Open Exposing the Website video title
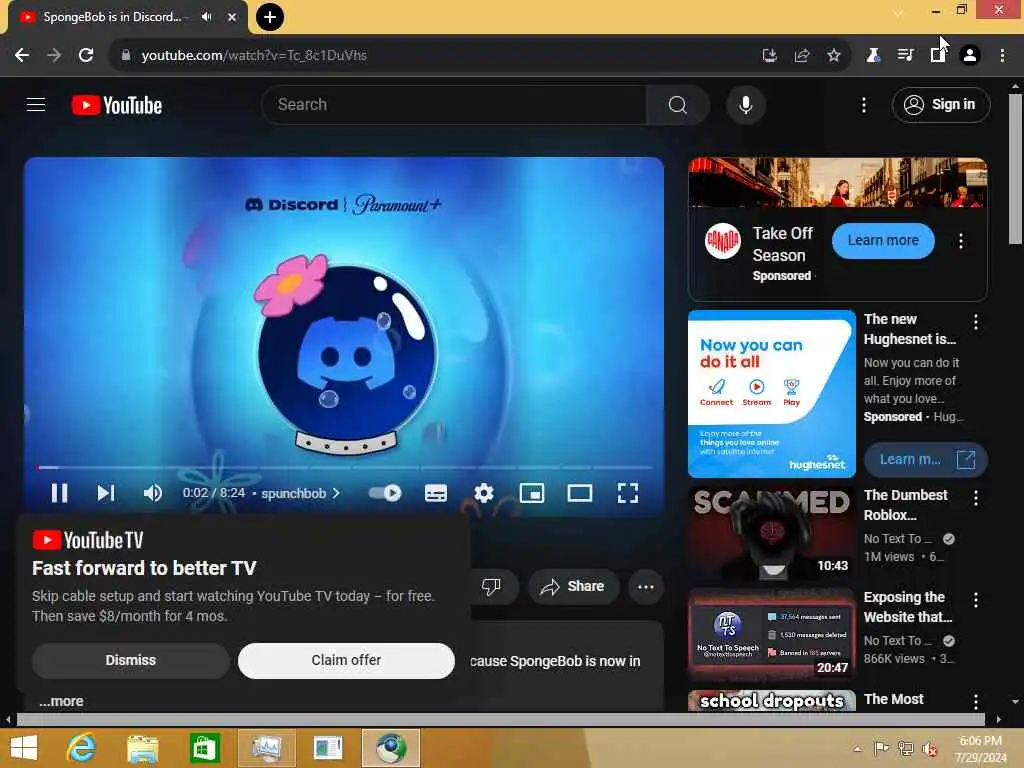1024x768 pixels. [x=908, y=607]
